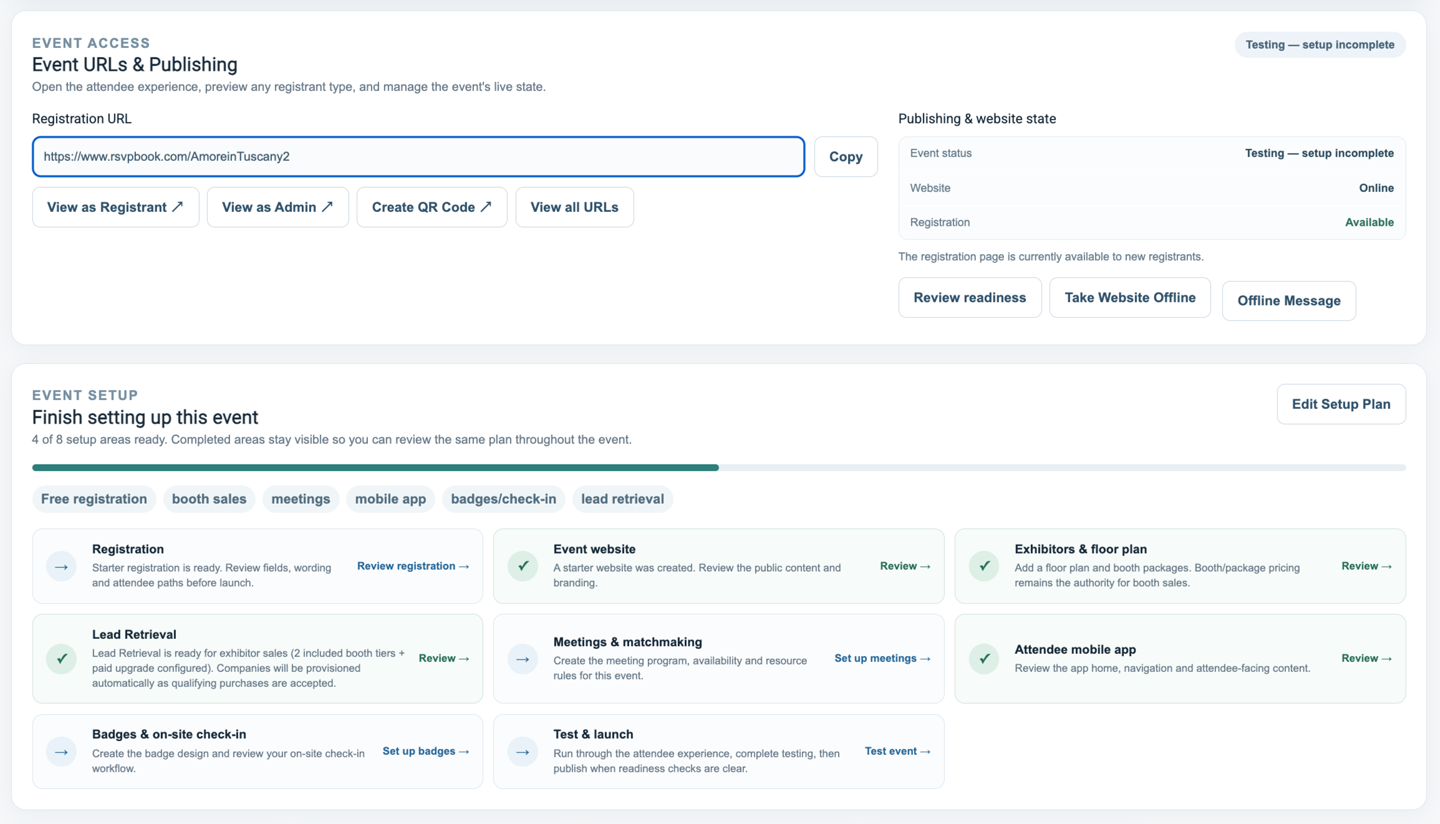Click the Free registration tag
1440x824 pixels.
[x=94, y=499]
